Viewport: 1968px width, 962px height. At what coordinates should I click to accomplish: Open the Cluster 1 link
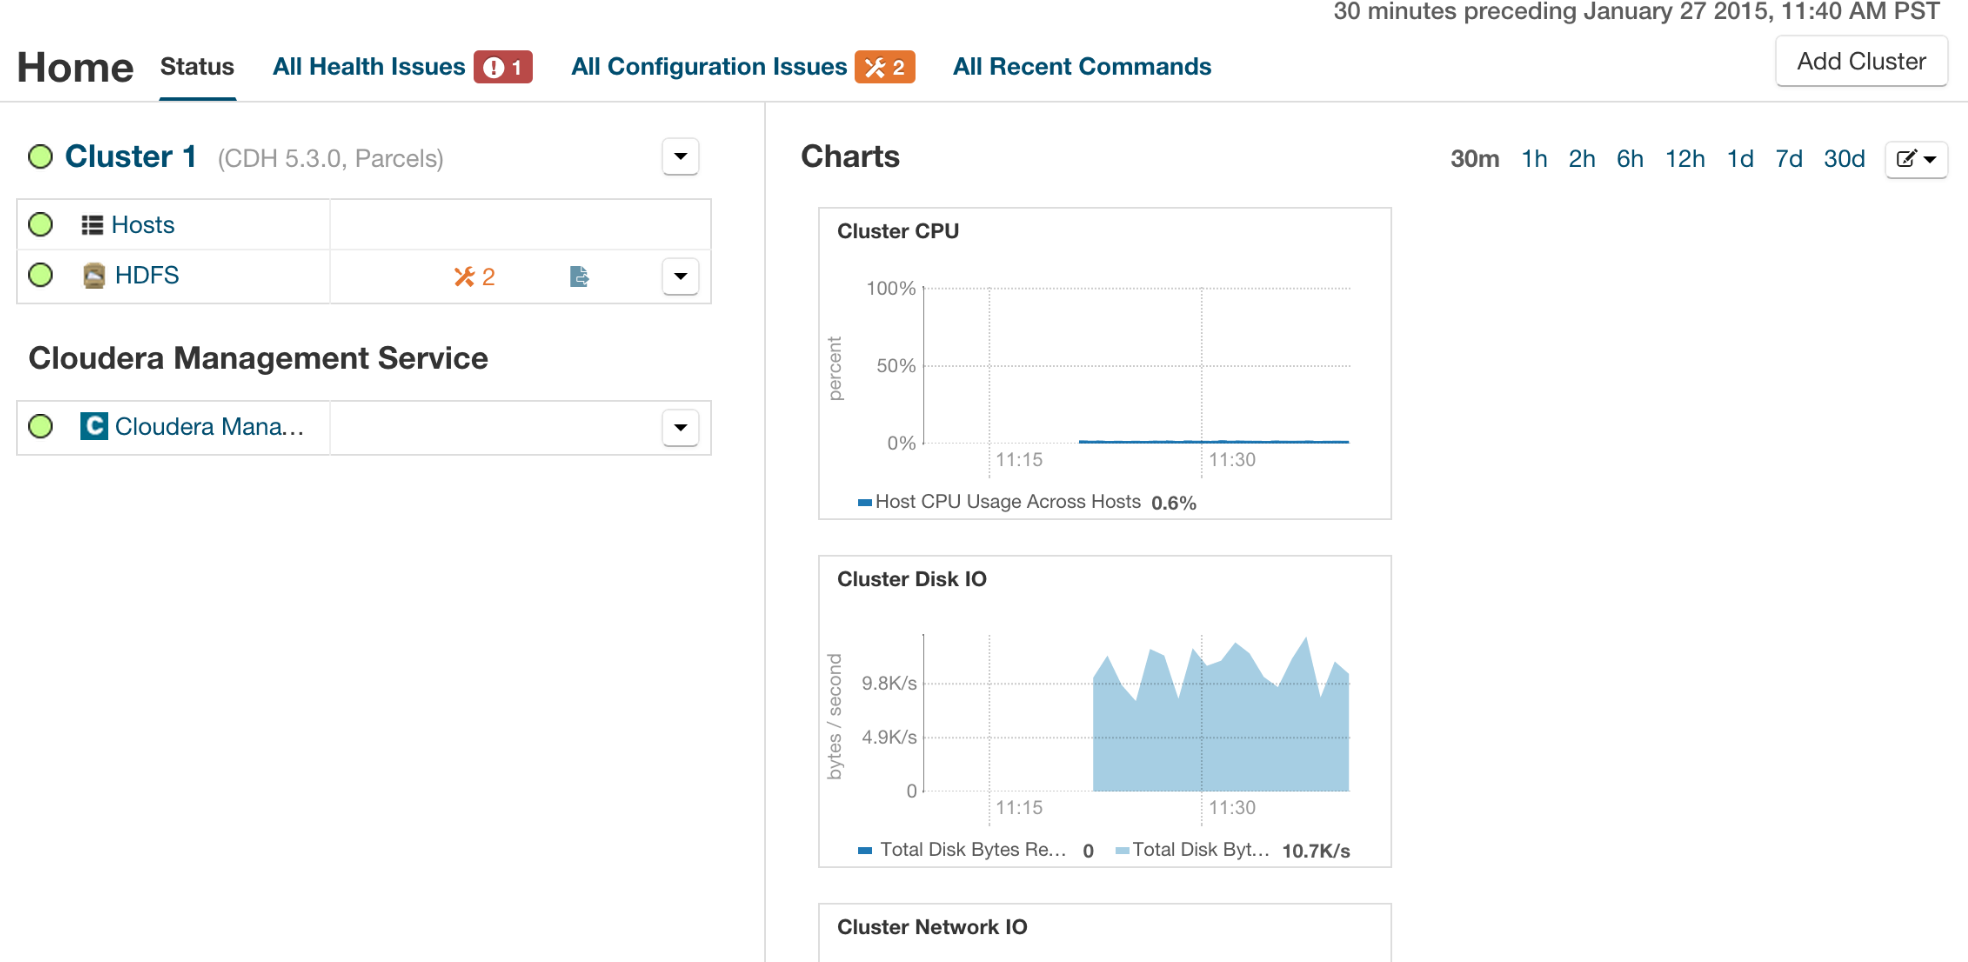click(x=130, y=157)
